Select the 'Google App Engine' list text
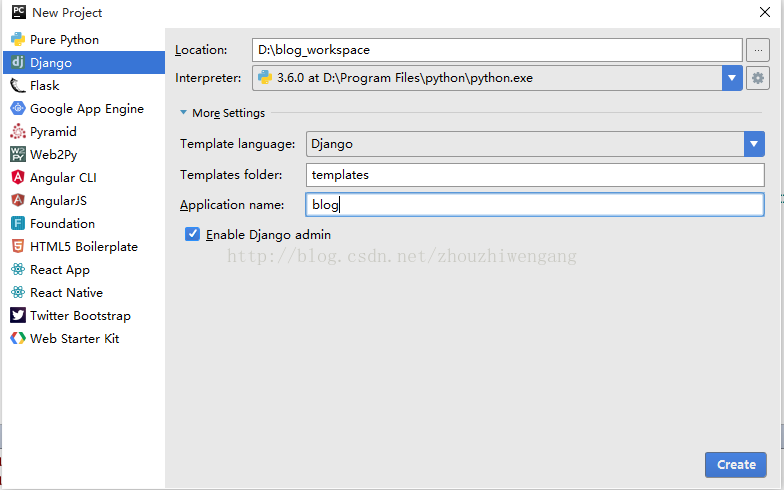 click(x=87, y=108)
